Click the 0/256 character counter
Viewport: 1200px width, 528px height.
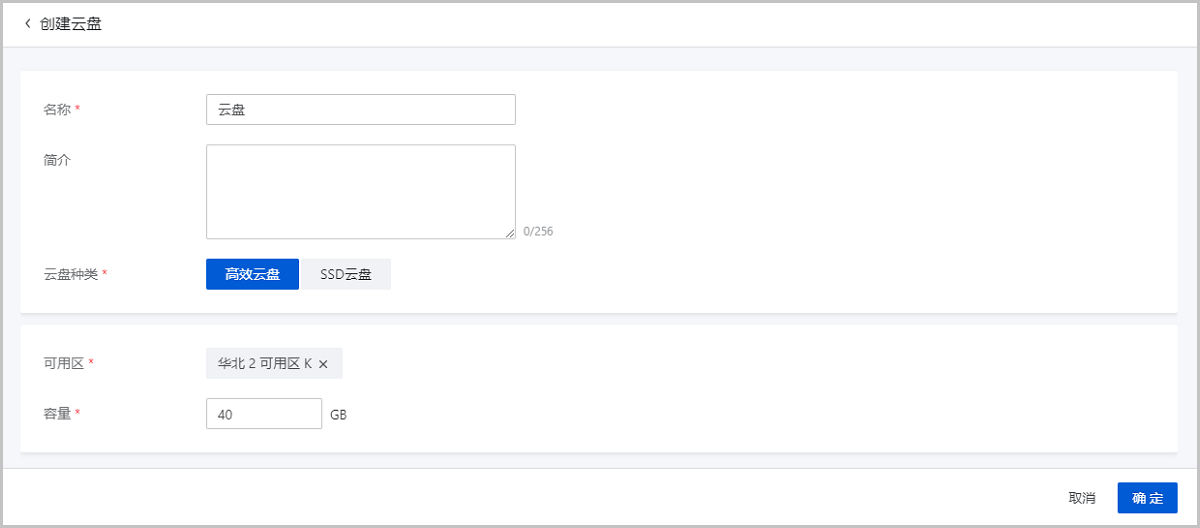coord(538,231)
